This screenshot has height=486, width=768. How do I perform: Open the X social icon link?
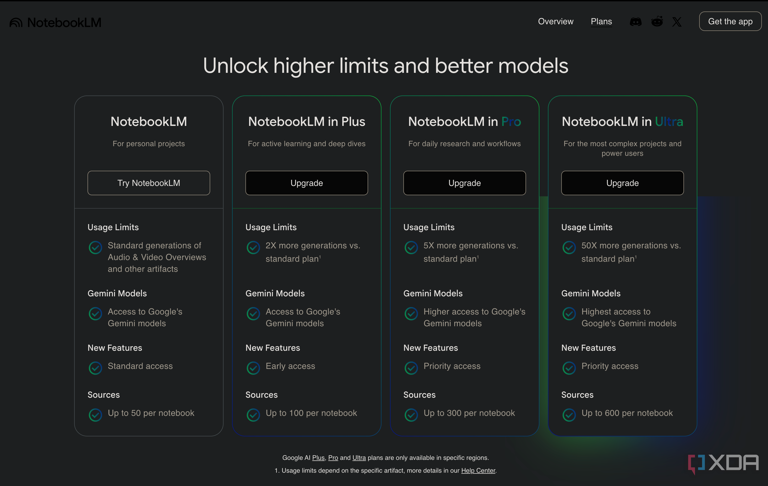point(677,22)
